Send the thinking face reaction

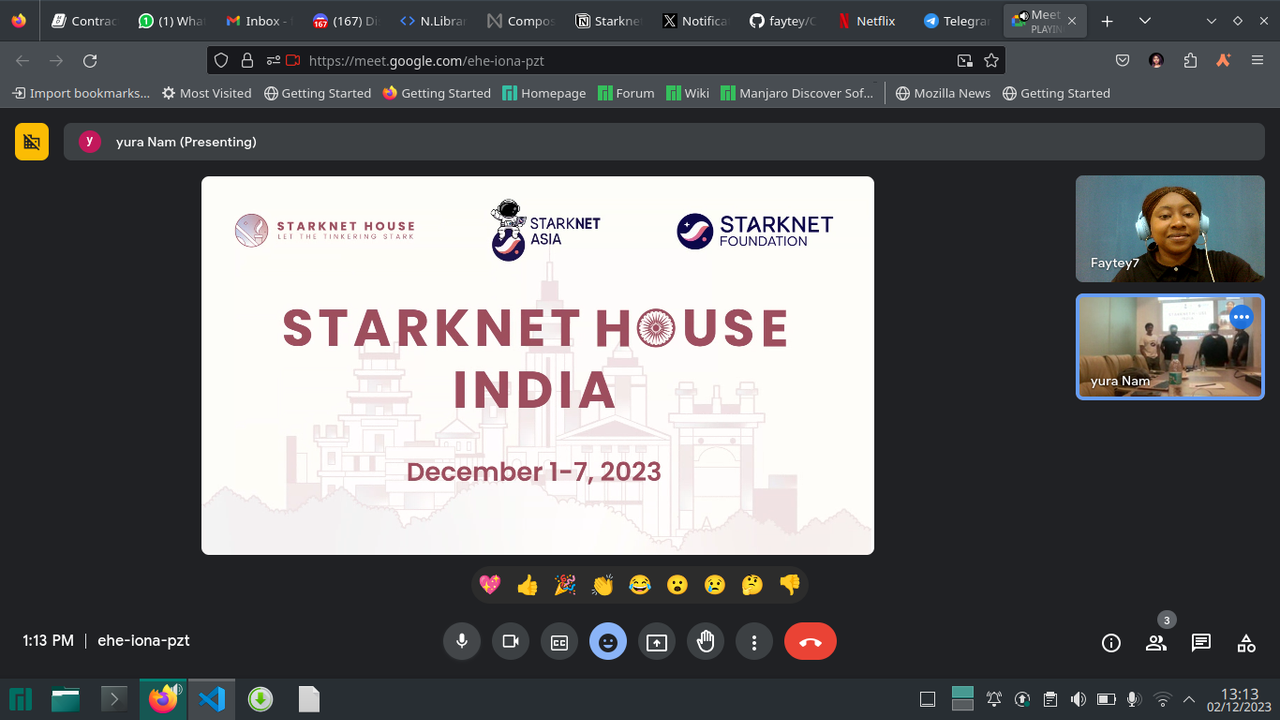pos(753,585)
